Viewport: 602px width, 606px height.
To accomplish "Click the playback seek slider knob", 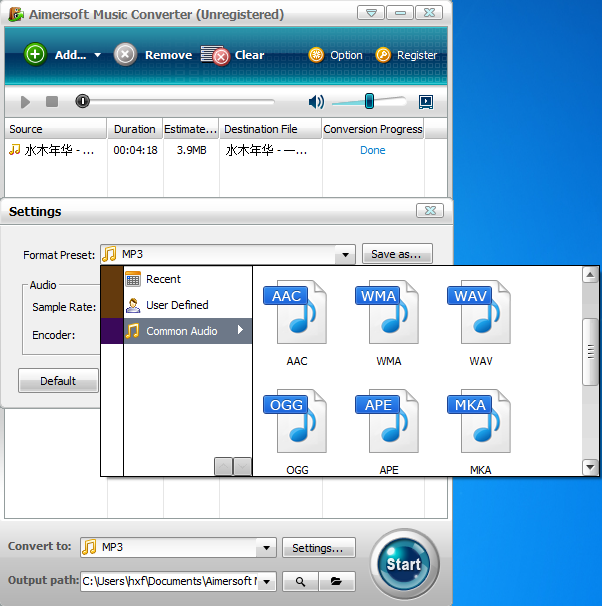I will [x=82, y=102].
